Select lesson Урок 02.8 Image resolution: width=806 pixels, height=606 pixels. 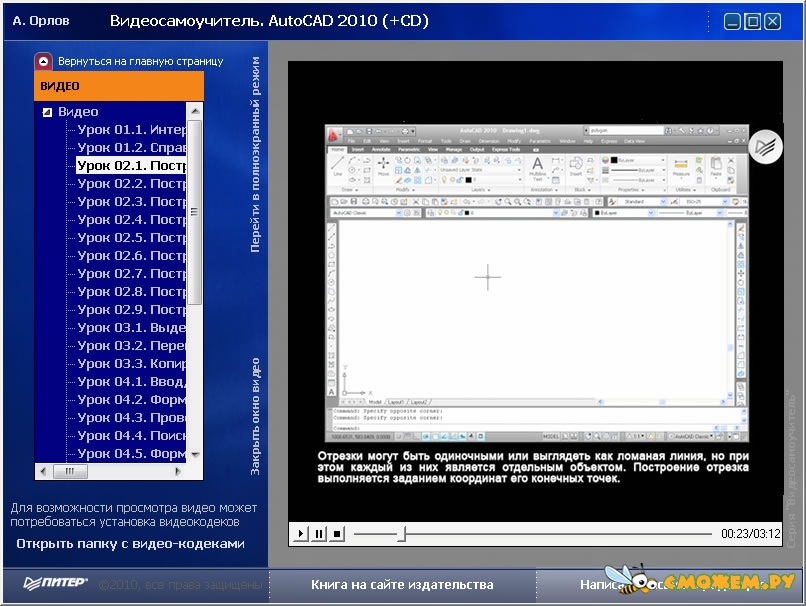(132, 291)
